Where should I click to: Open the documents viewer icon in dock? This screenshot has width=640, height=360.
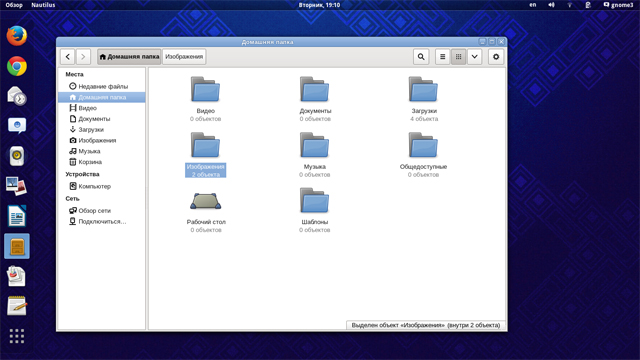(17, 276)
